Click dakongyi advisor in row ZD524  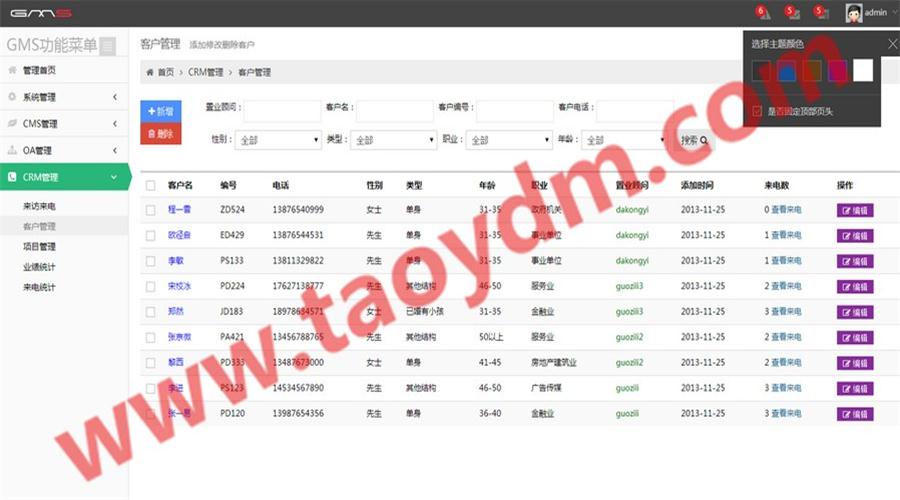tap(632, 210)
